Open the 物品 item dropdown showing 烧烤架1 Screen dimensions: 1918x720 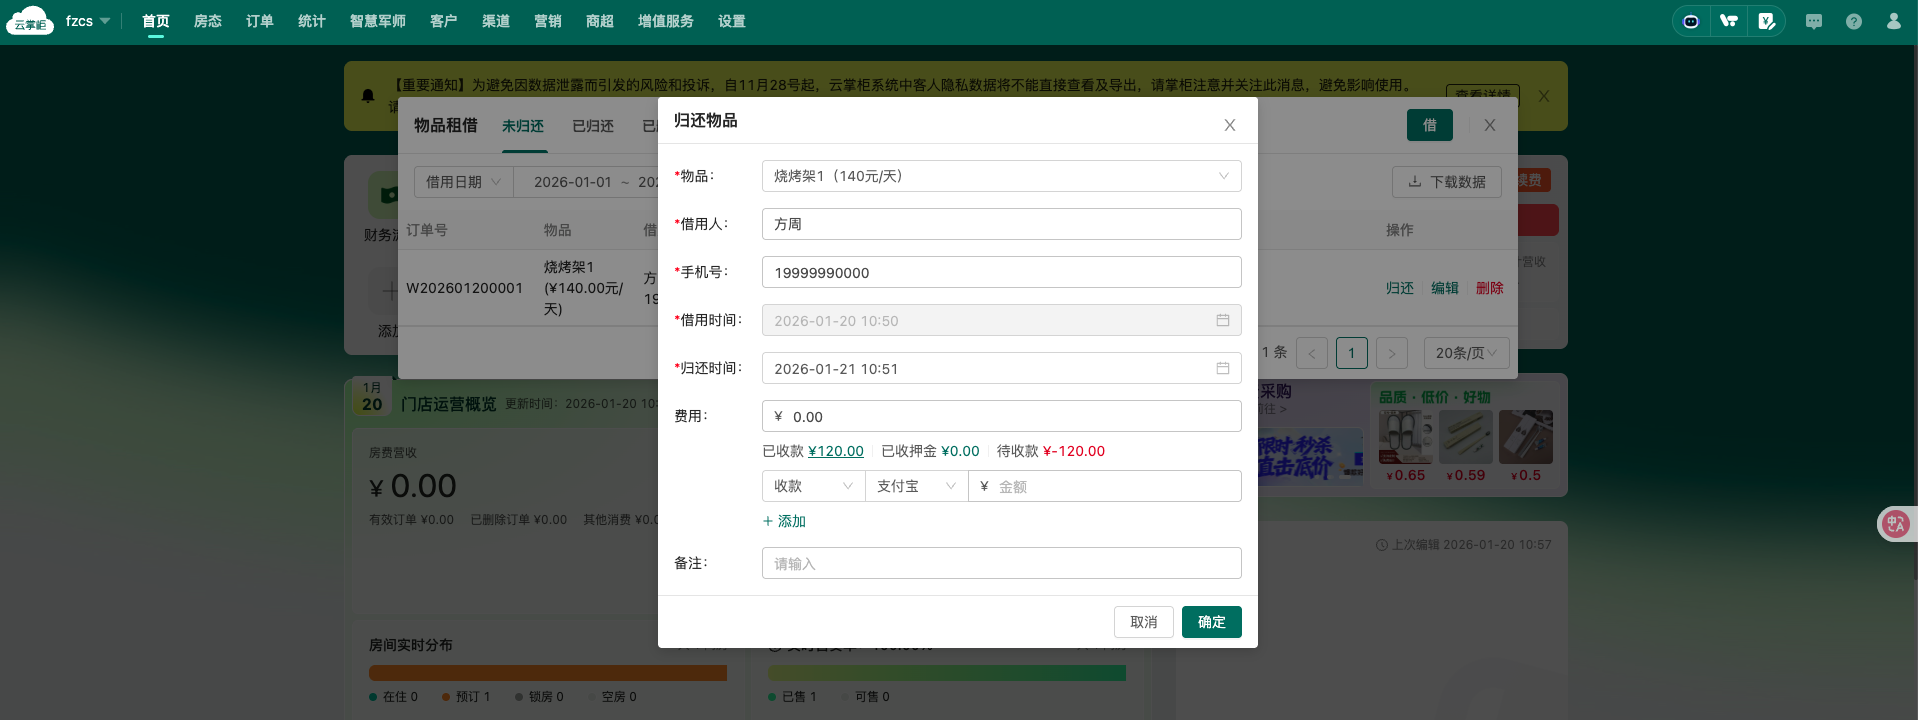pos(1002,176)
